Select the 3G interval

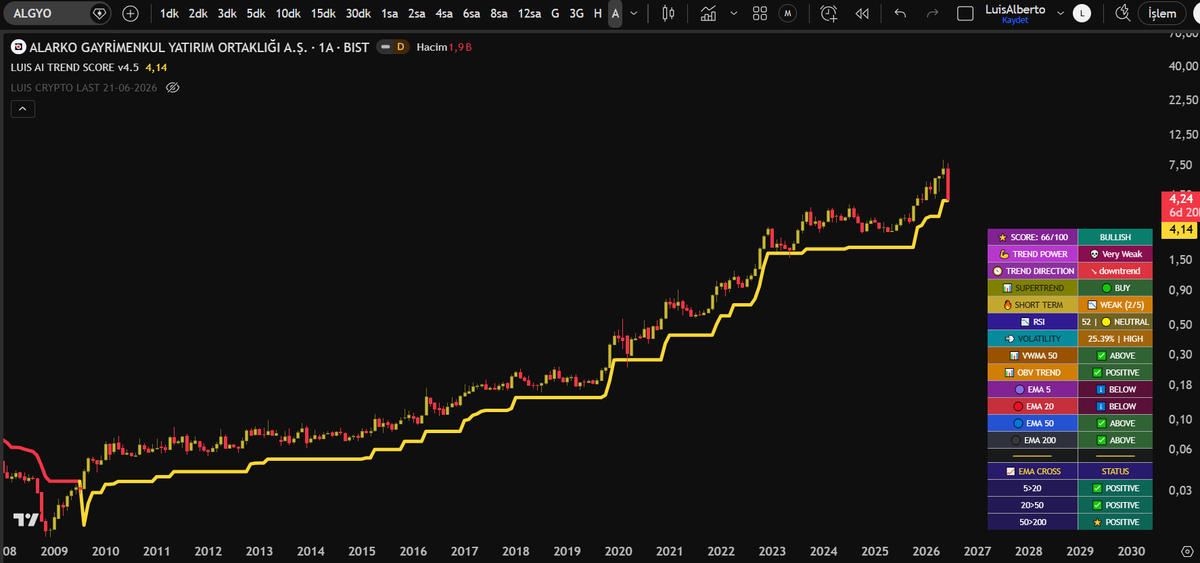point(576,13)
